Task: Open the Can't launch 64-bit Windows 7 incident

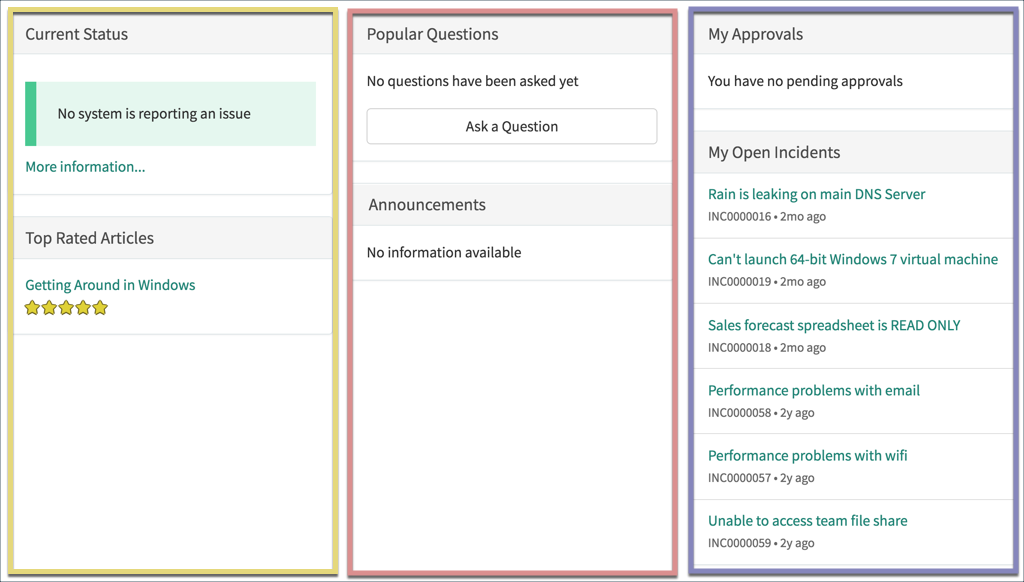Action: click(853, 259)
